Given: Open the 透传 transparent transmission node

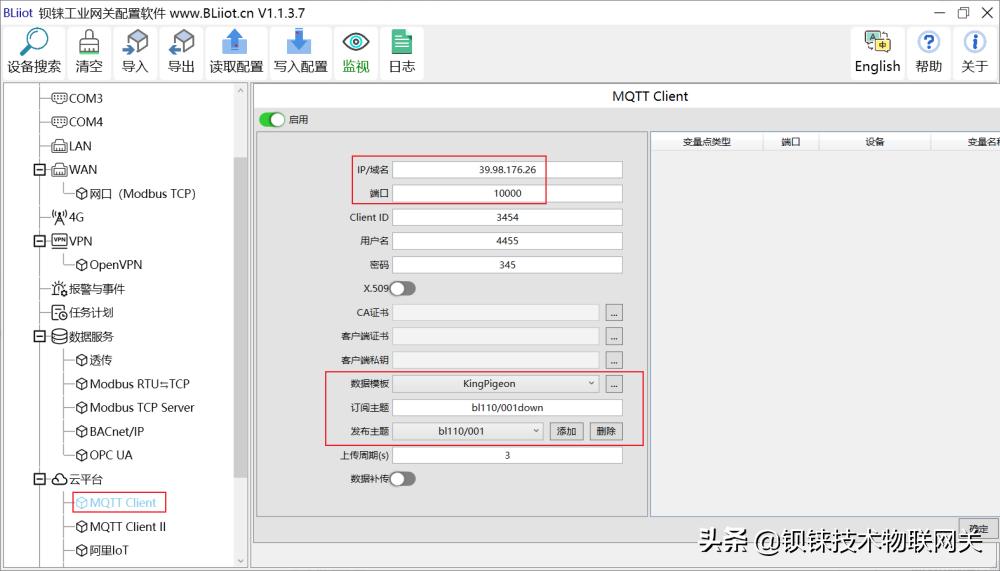Looking at the screenshot, I should pyautogui.click(x=94, y=360).
